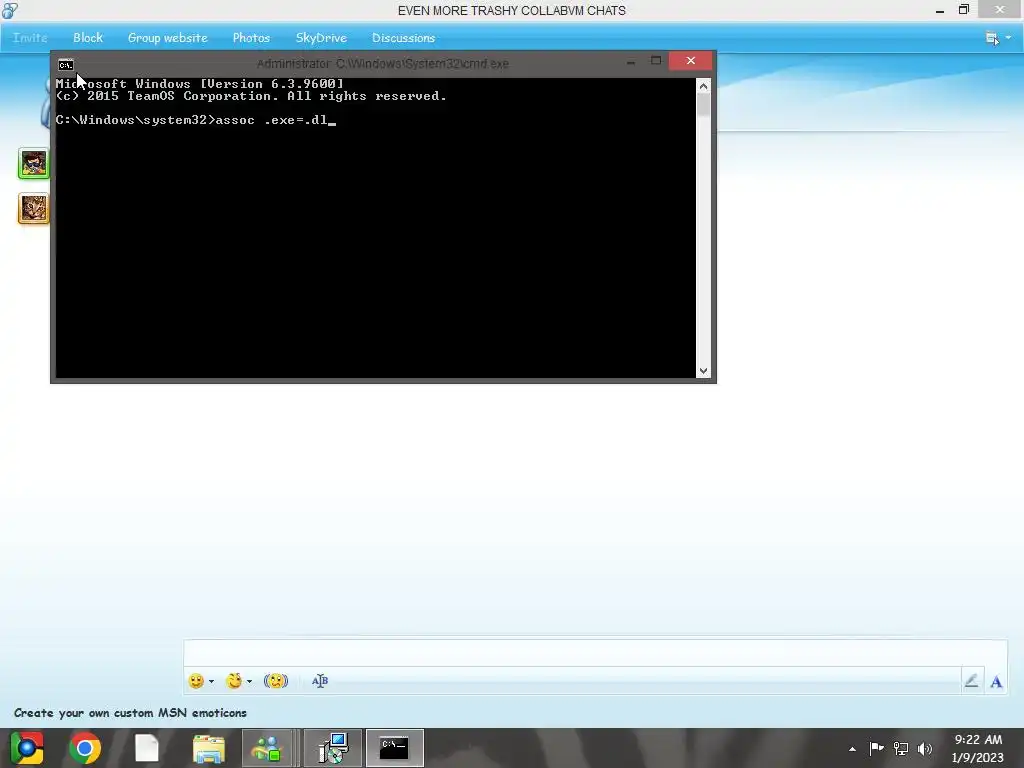Open the Group website link

168,38
